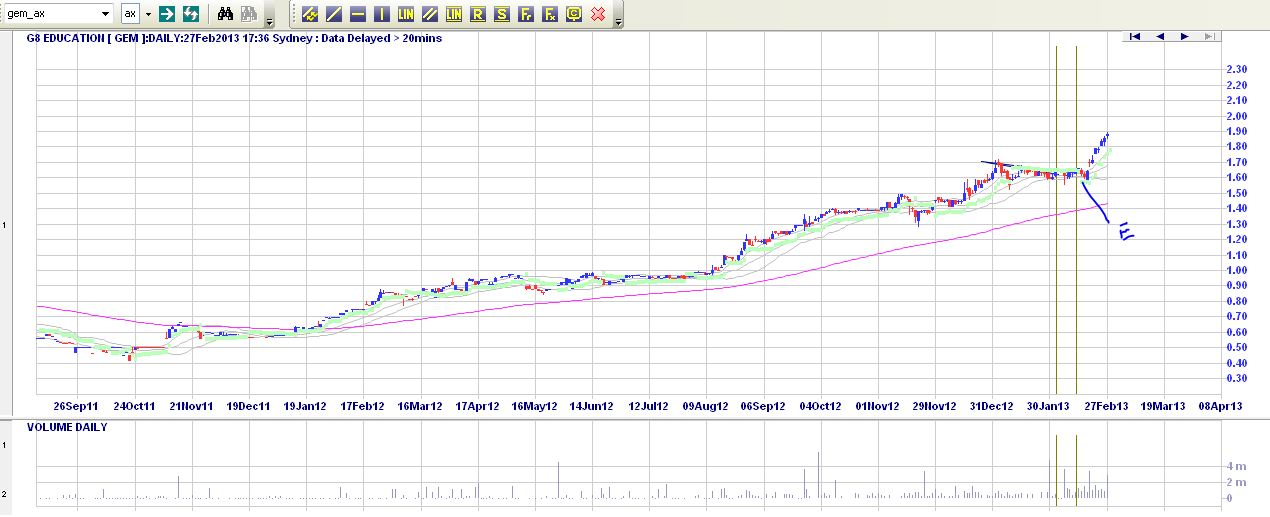Open the binoculars search icon
Screen dimensions: 1270x517
[226, 14]
